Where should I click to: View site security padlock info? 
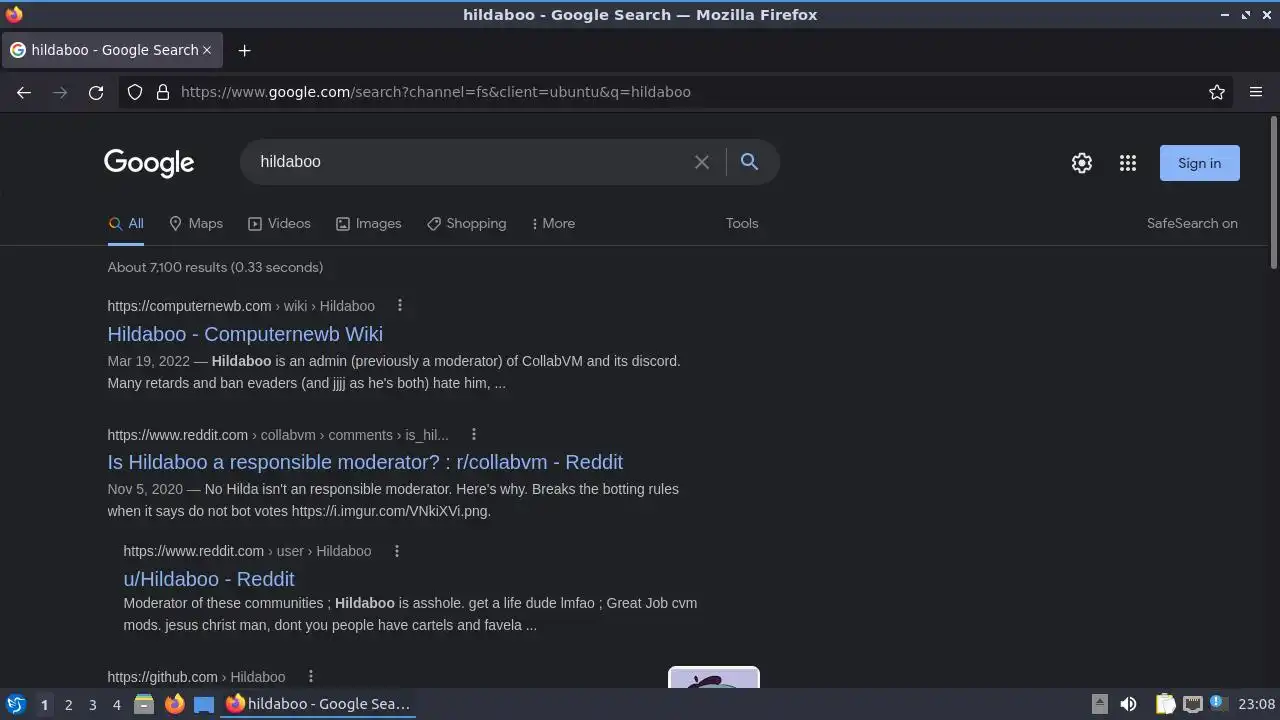(163, 92)
